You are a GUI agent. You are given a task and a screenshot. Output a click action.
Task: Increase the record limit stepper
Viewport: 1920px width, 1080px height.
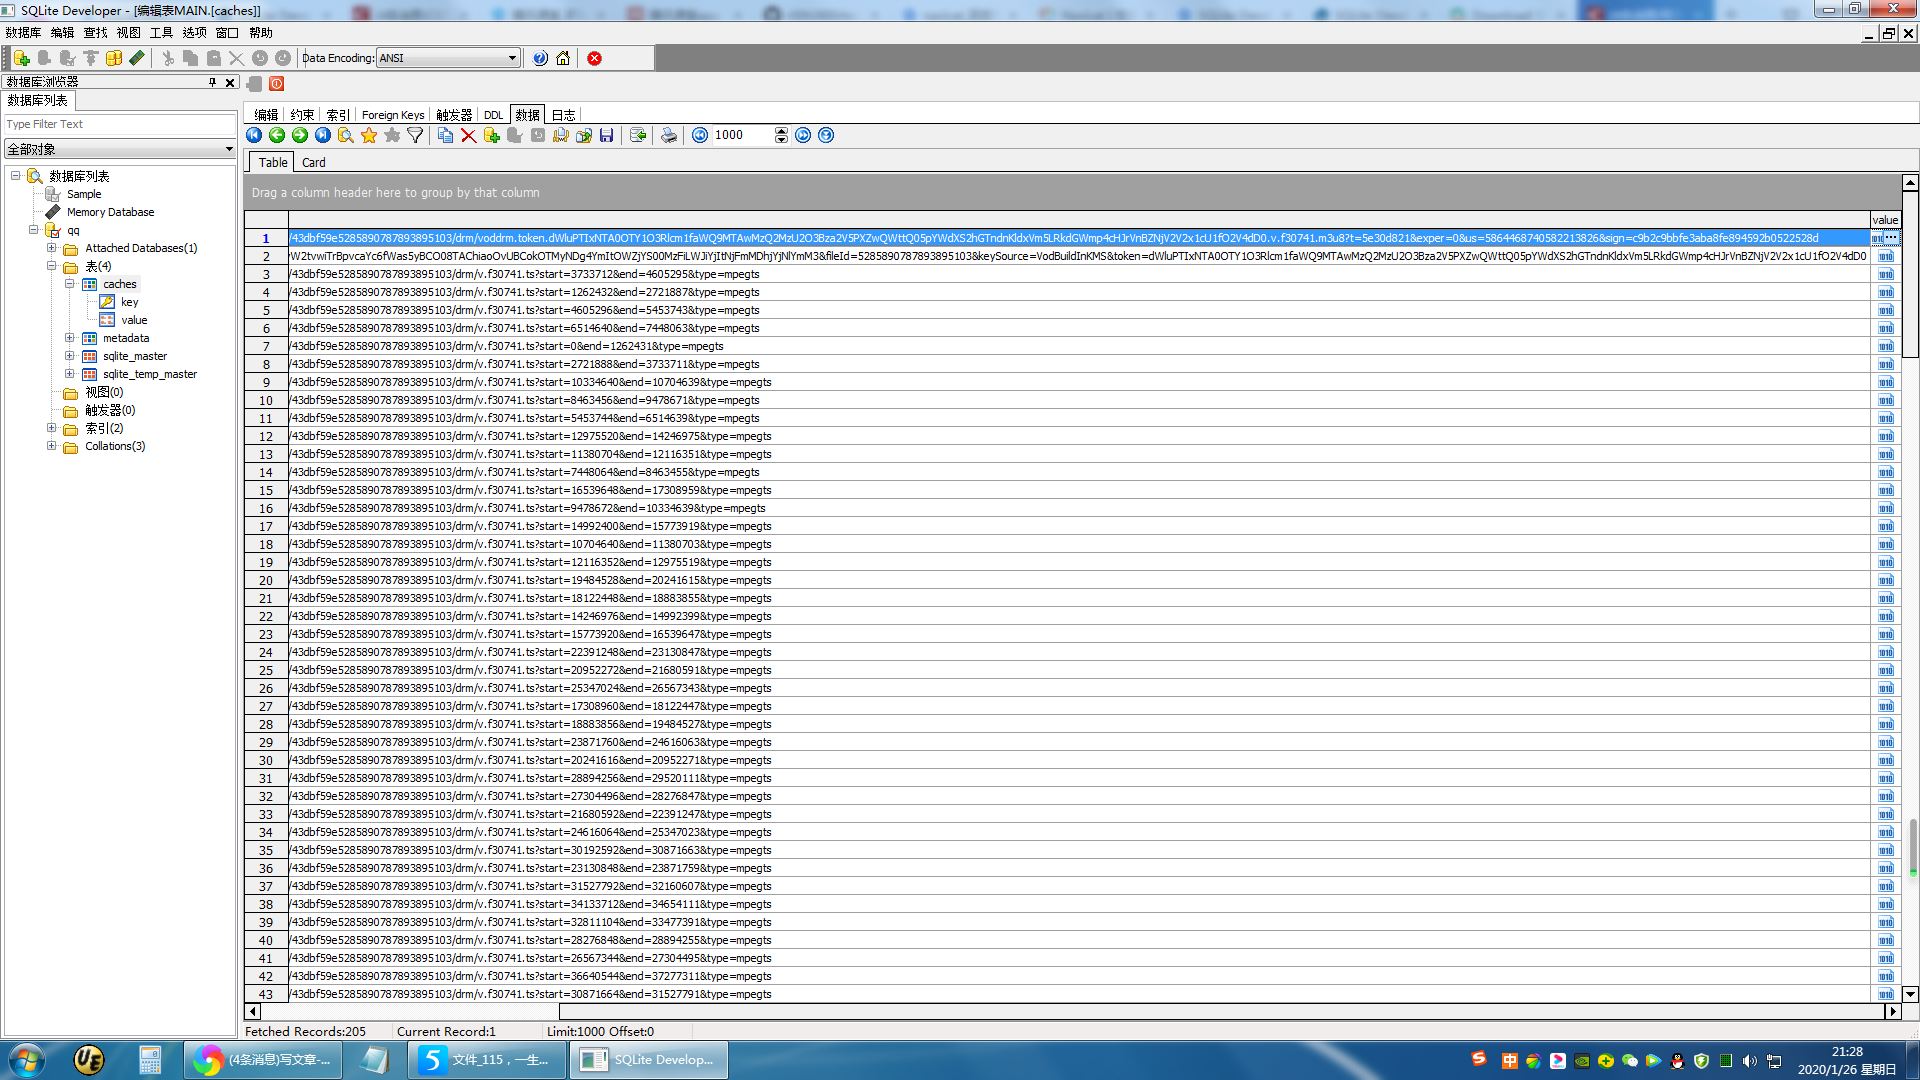coord(781,131)
